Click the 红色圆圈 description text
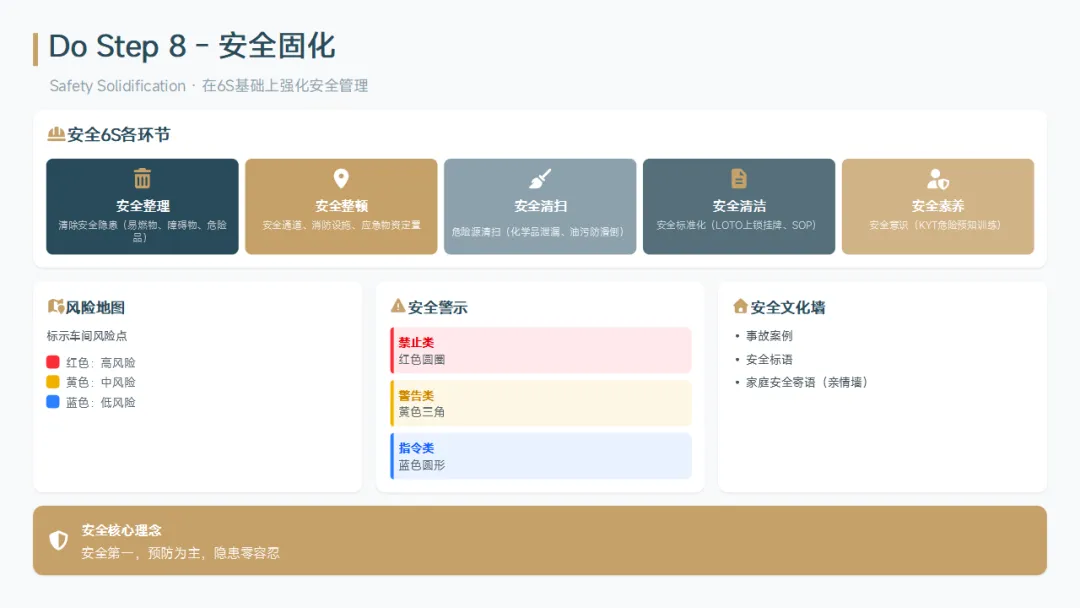The width and height of the screenshot is (1080, 608). tap(422, 359)
